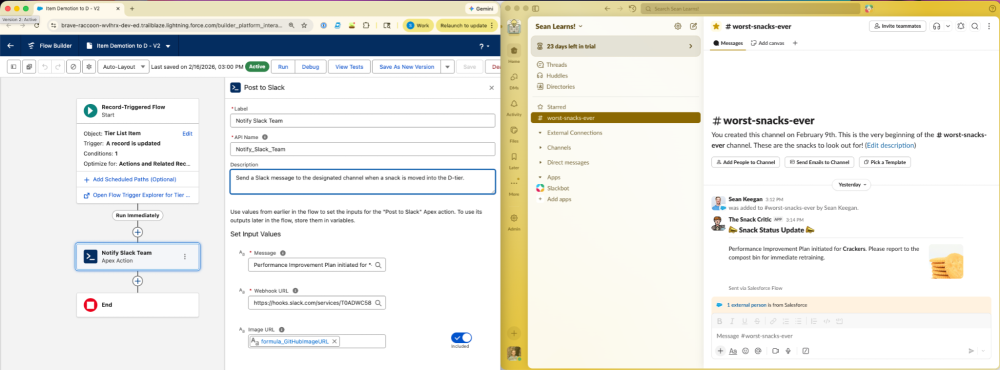Remove the formula_GitHubImageURL pill from Image URL
1000x370 pixels.
point(334,341)
